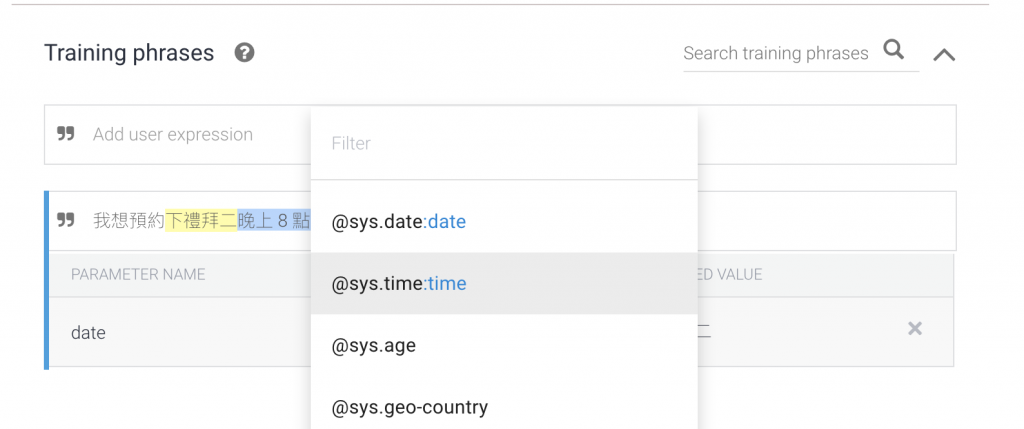Choose the @sys.time:time entity option
Viewport: 1024px width, 429px height.
(x=399, y=283)
